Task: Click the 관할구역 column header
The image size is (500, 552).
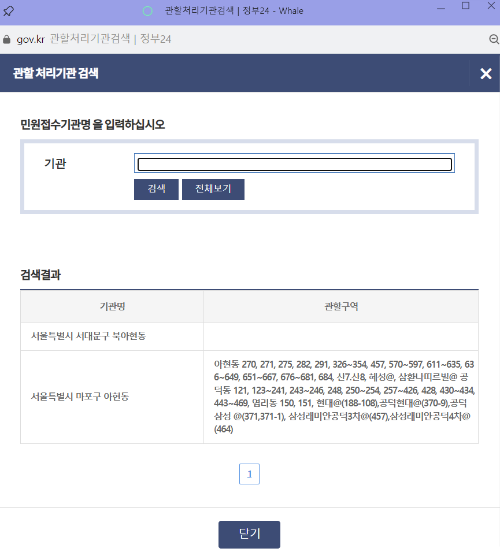Action: coord(341,306)
